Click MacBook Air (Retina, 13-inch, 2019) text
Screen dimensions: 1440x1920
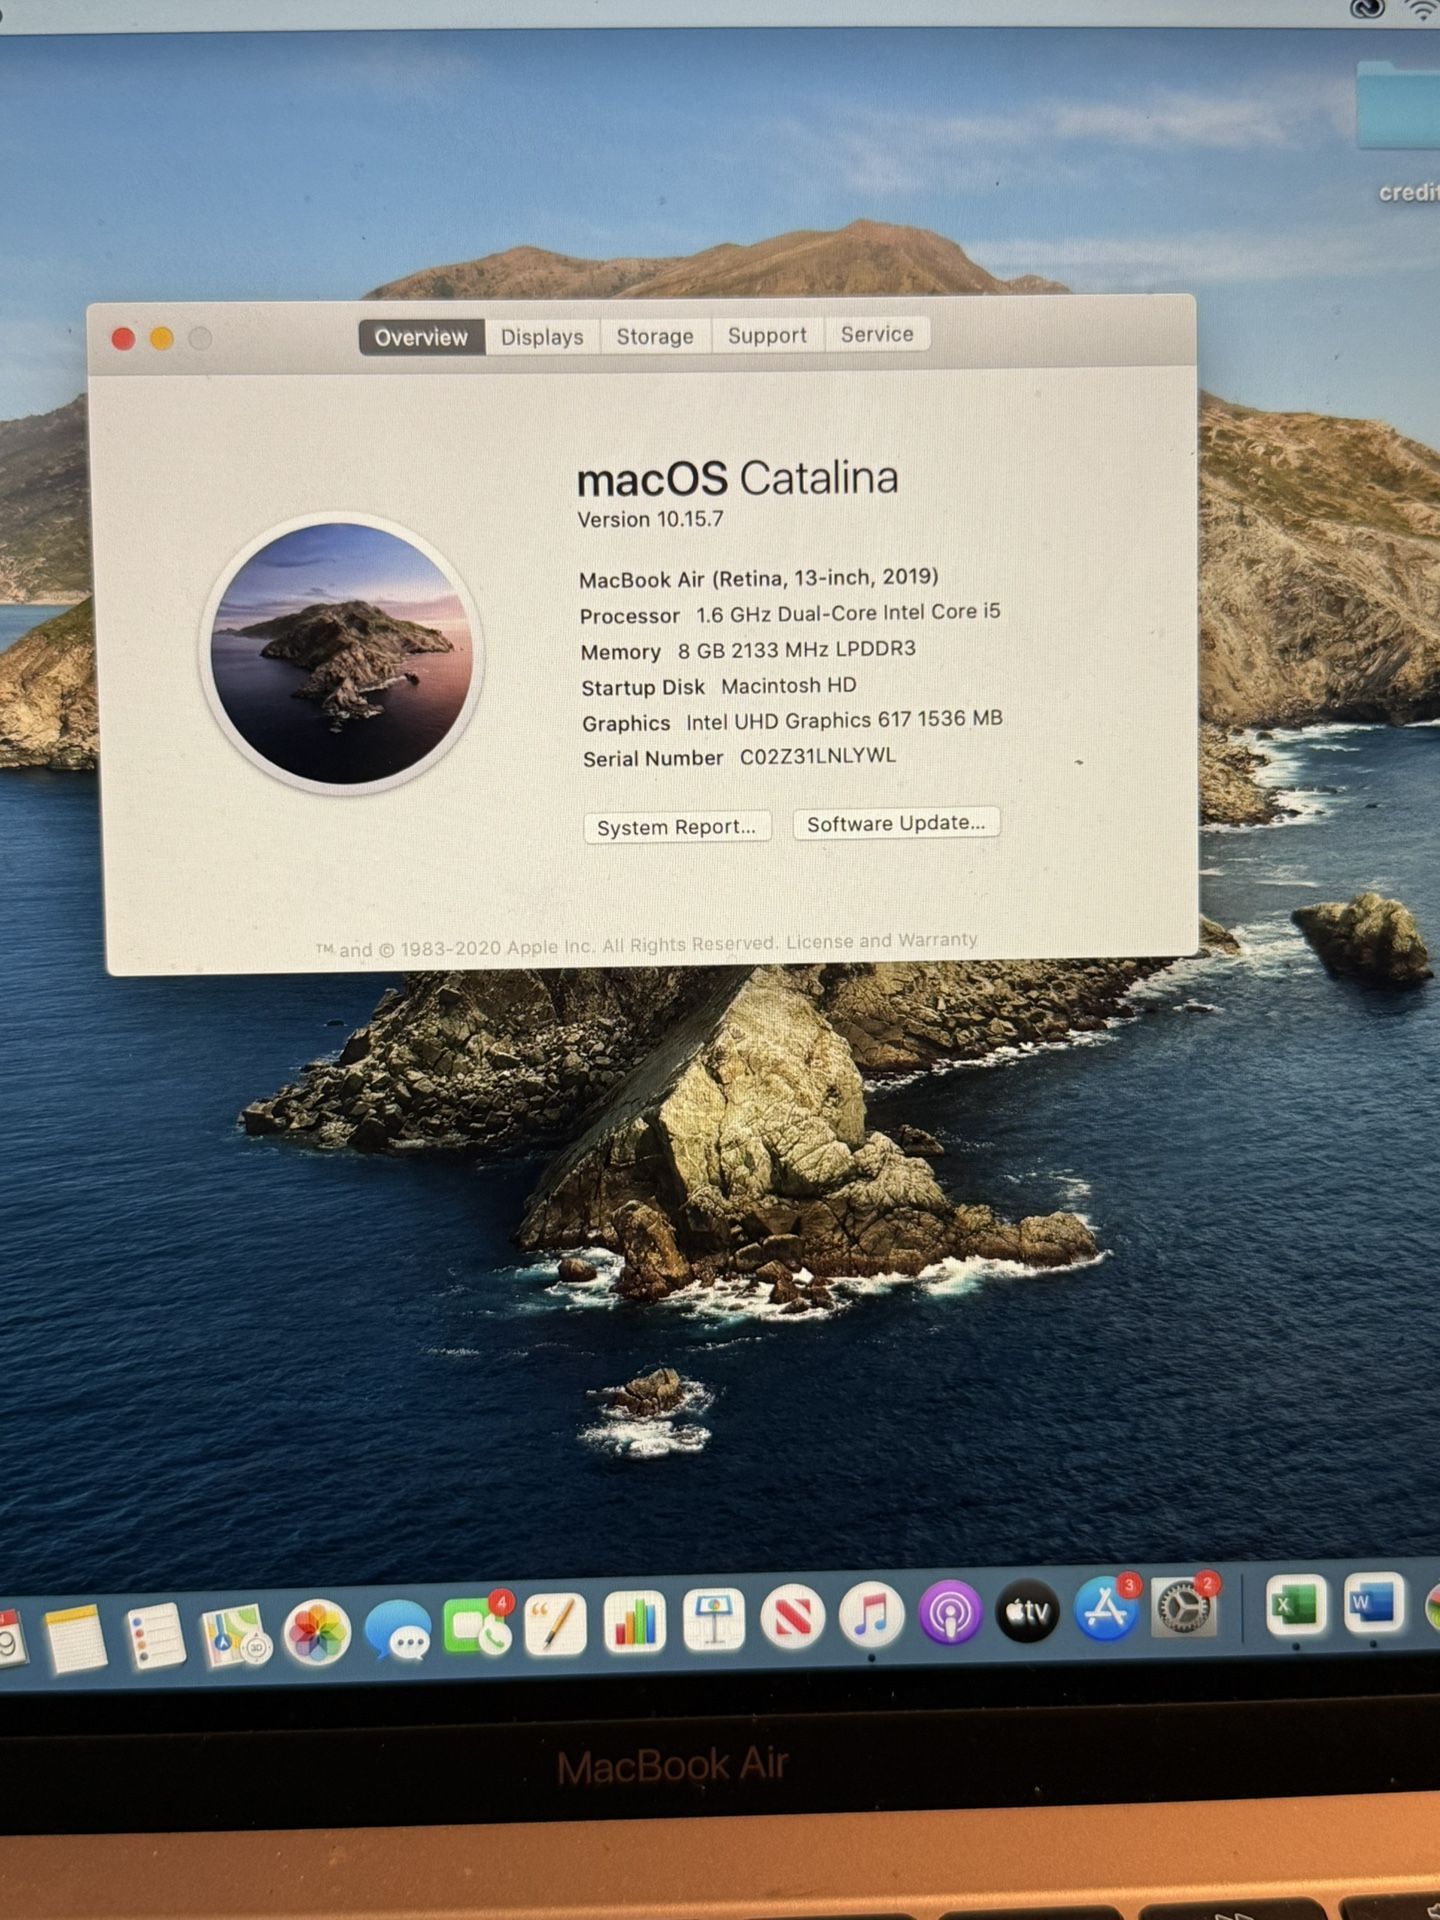[x=758, y=578]
